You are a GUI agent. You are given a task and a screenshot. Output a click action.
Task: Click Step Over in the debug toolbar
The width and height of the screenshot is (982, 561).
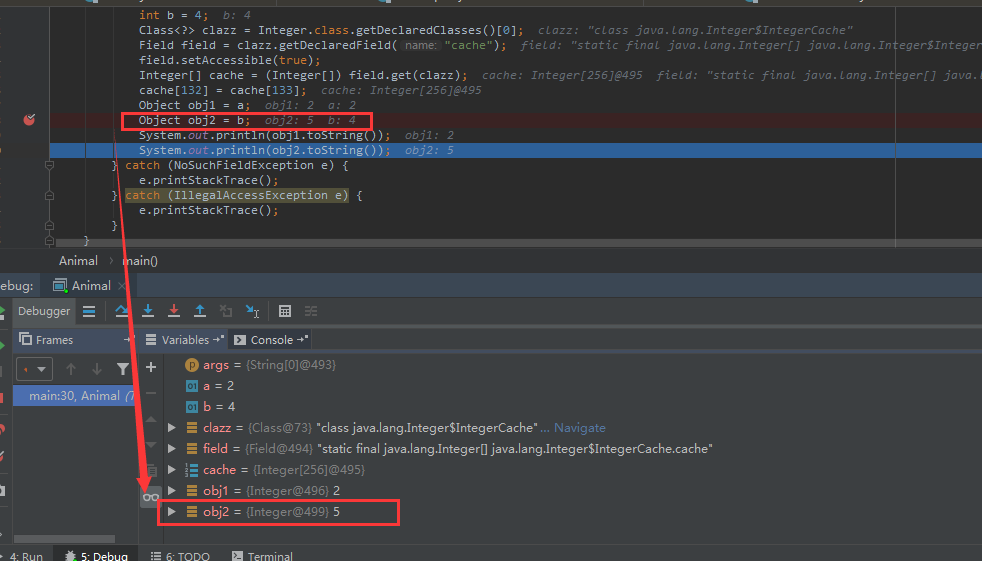point(122,311)
